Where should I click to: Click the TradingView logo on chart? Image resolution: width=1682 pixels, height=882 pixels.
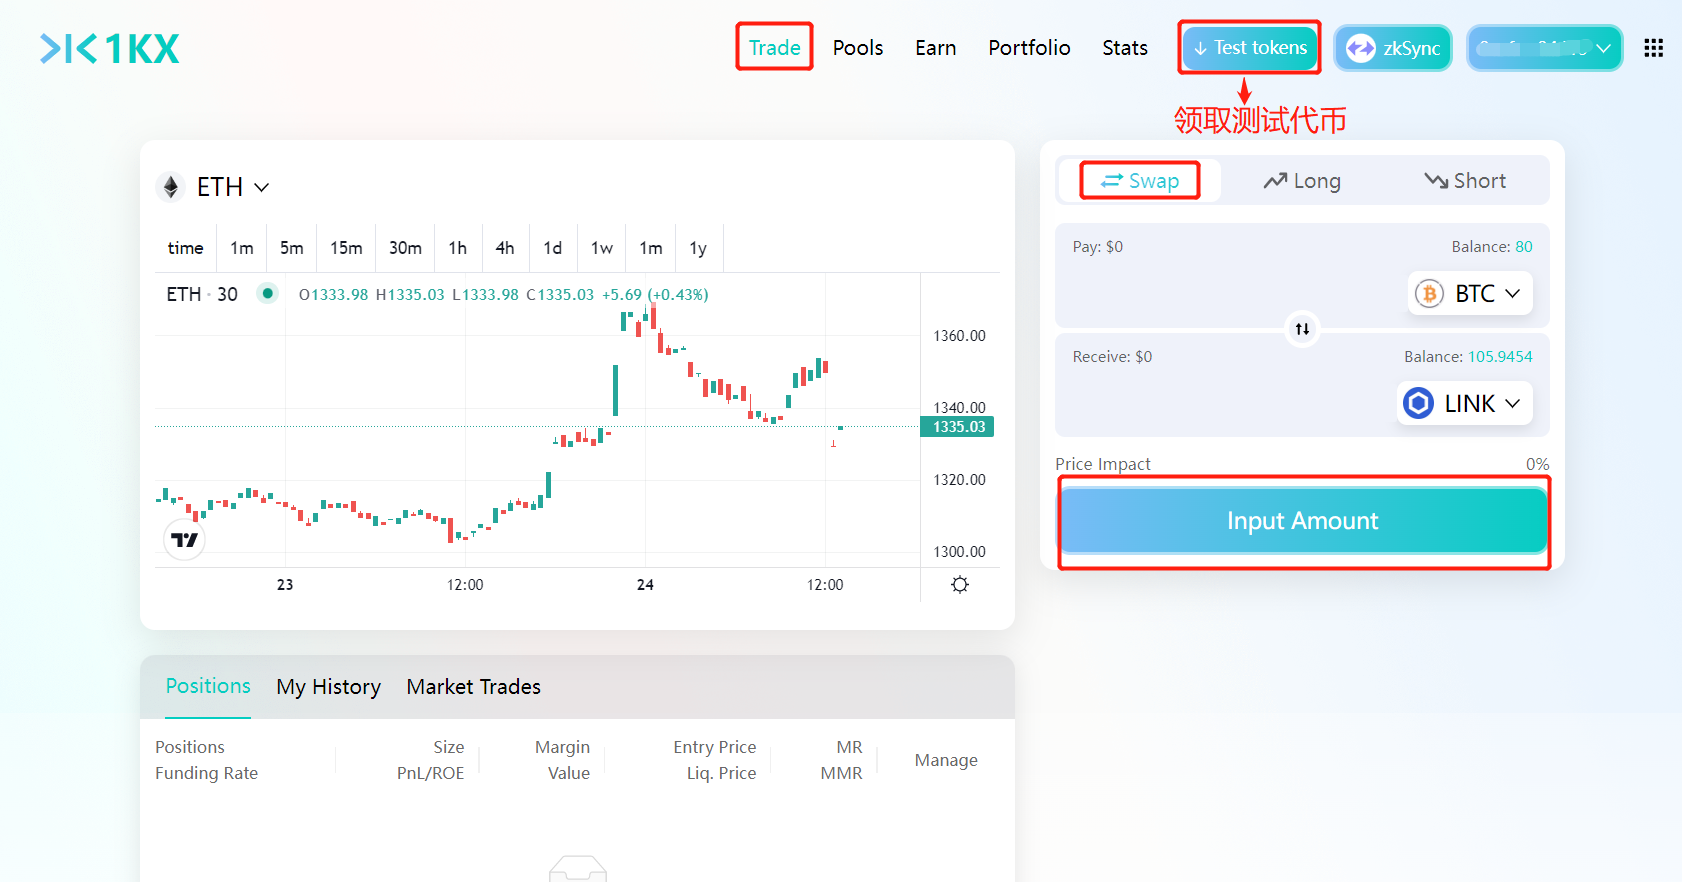point(184,540)
